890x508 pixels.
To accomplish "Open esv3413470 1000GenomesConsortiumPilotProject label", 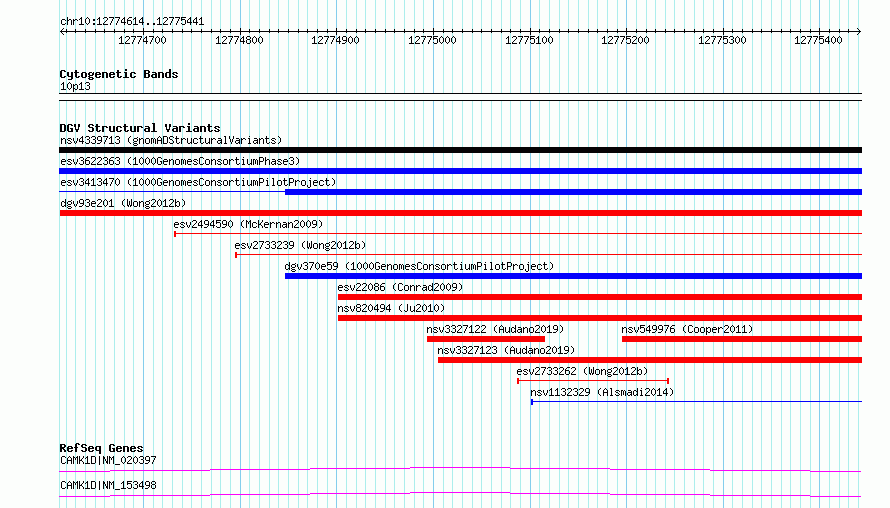I will [x=198, y=182].
